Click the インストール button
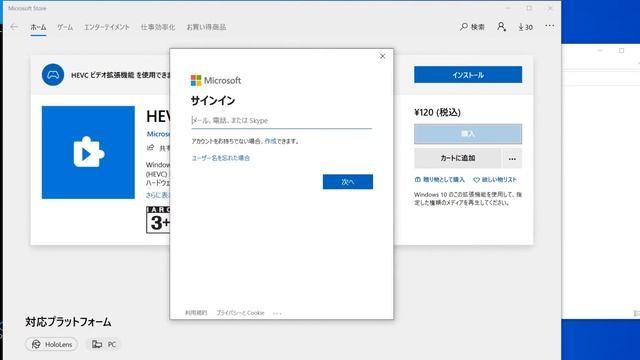The image size is (640, 360). coord(468,75)
